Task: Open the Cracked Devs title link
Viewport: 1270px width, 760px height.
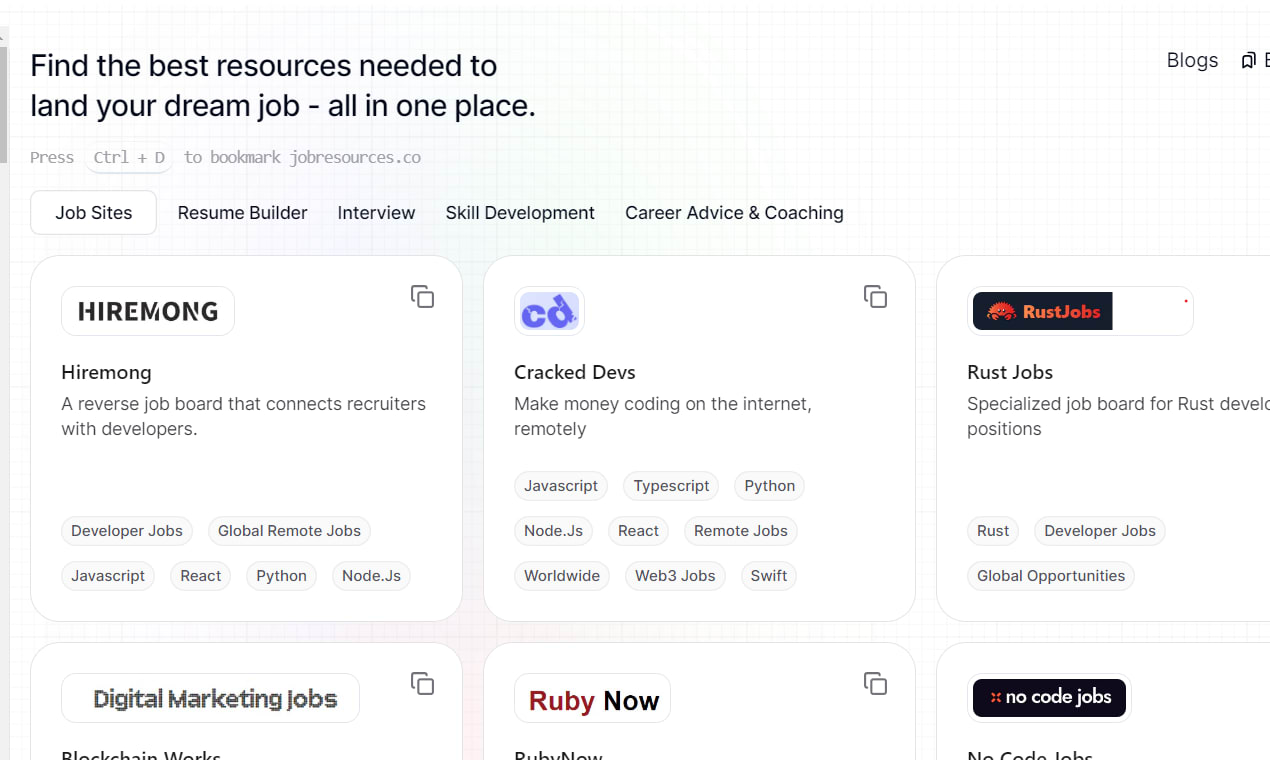Action: point(574,372)
